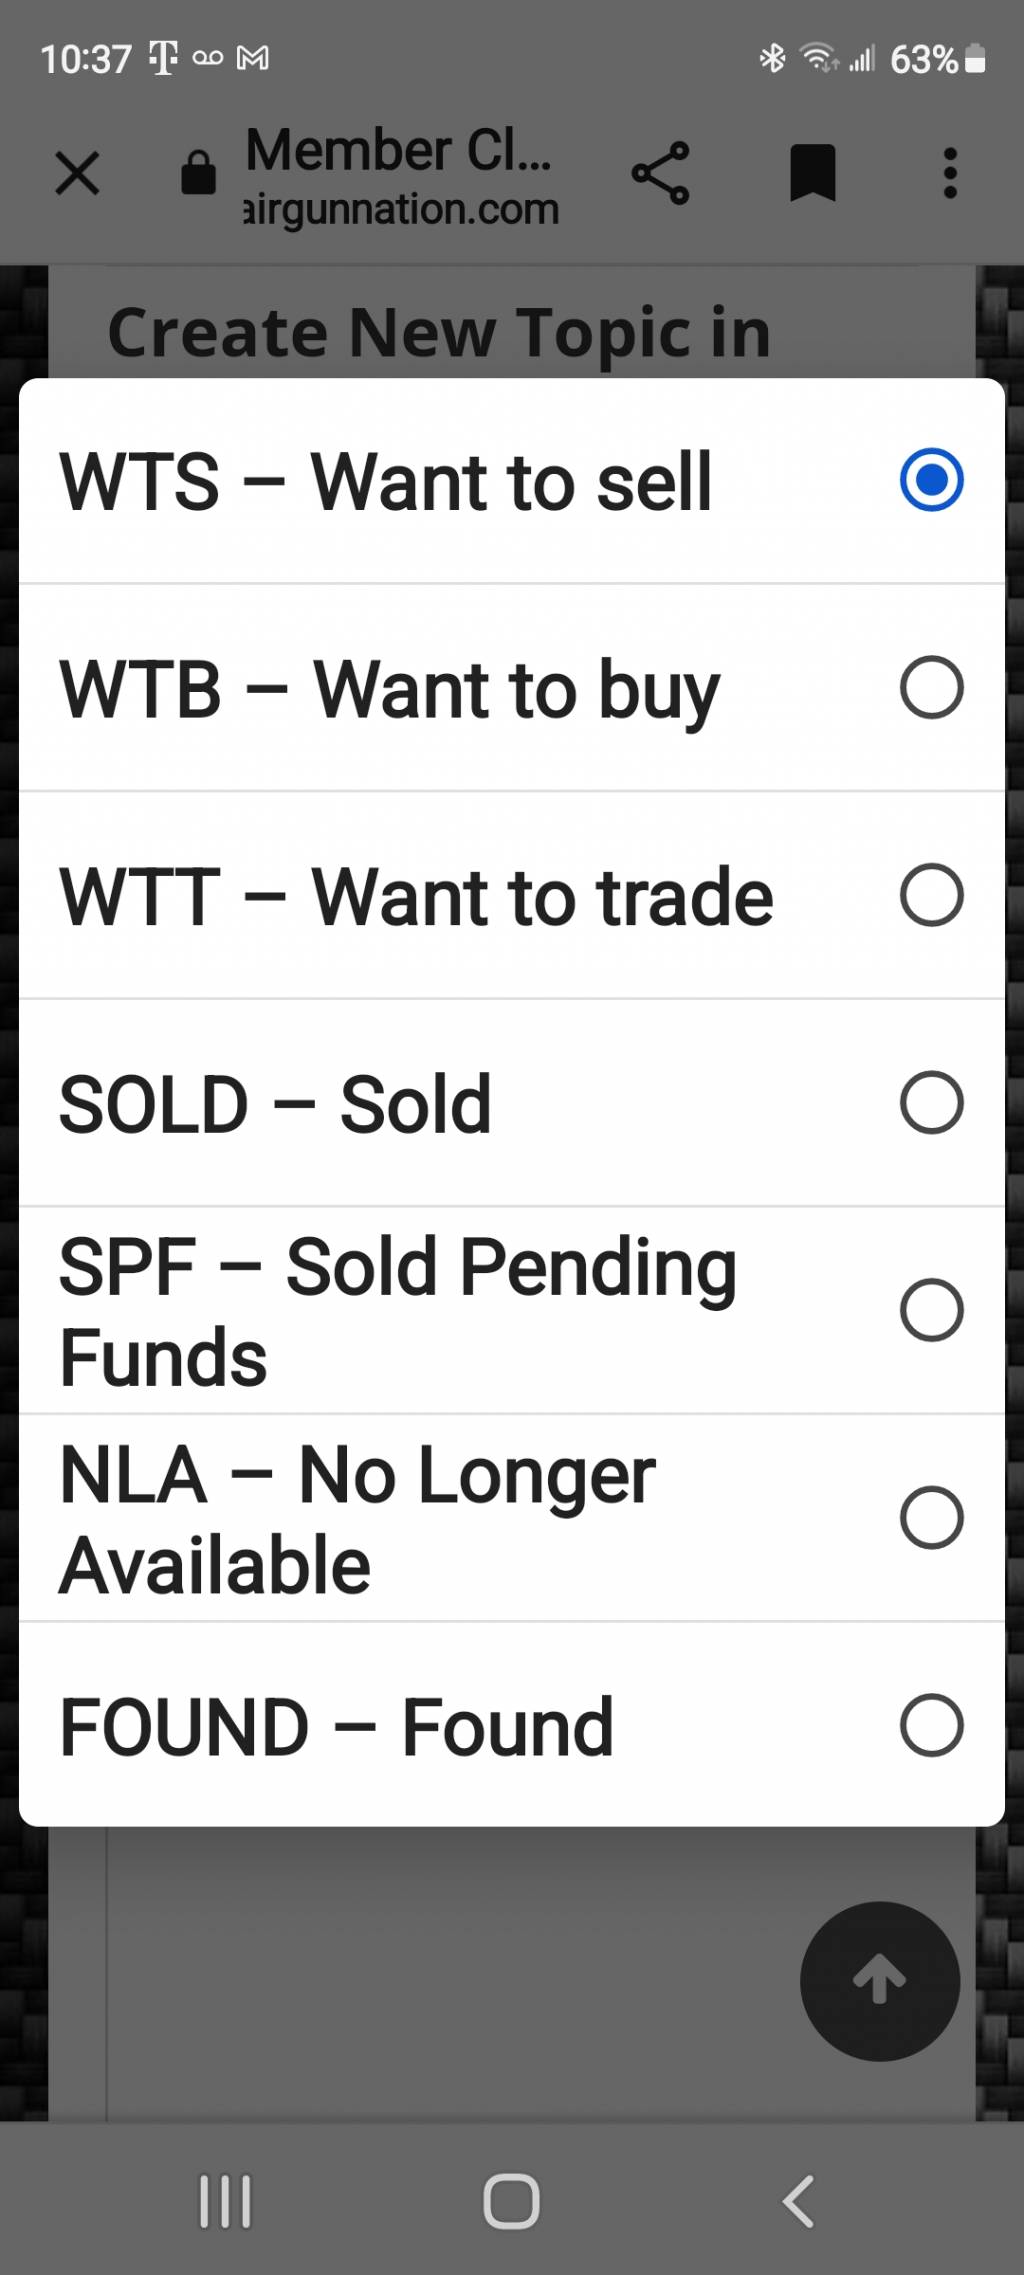
Task: Open Android recent apps button
Action: (x=225, y=2201)
